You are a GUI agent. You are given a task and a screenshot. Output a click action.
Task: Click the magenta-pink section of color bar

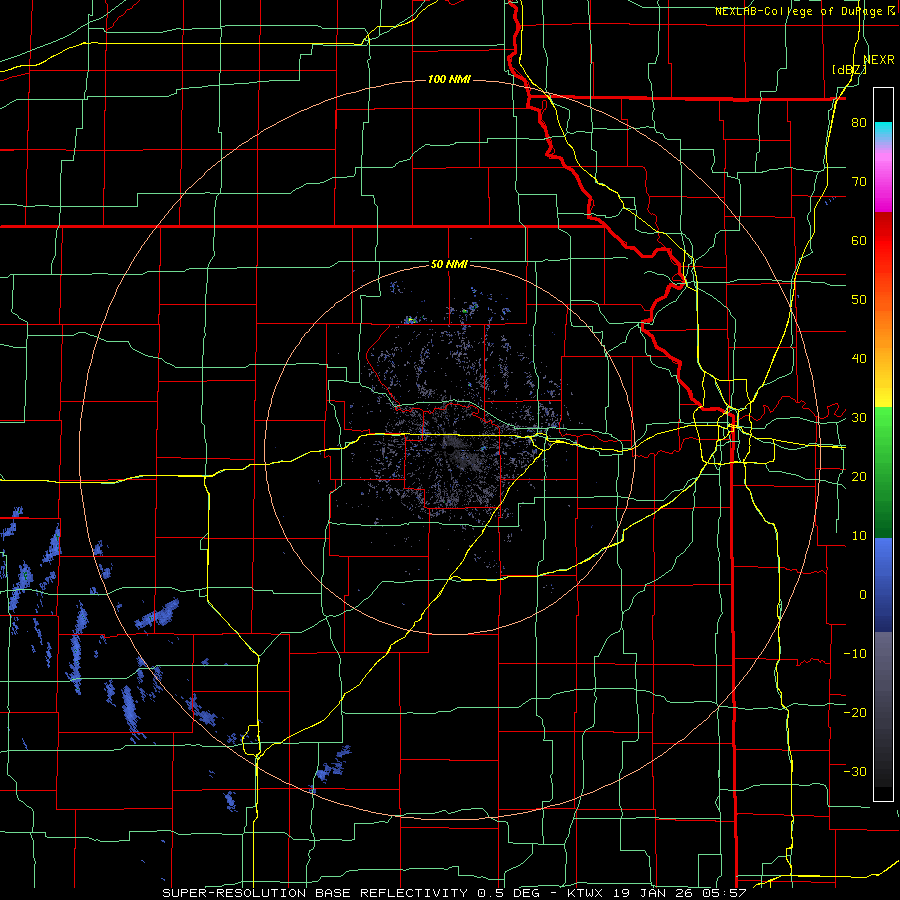pos(883,178)
